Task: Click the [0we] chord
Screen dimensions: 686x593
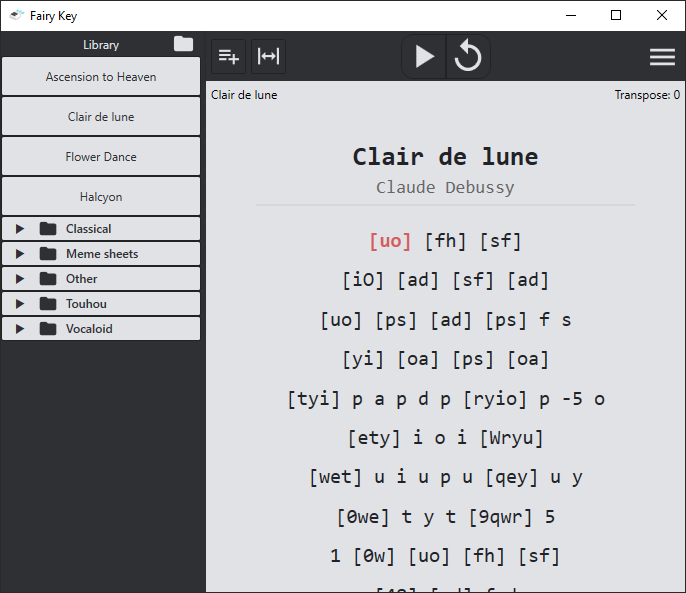Action: [363, 517]
